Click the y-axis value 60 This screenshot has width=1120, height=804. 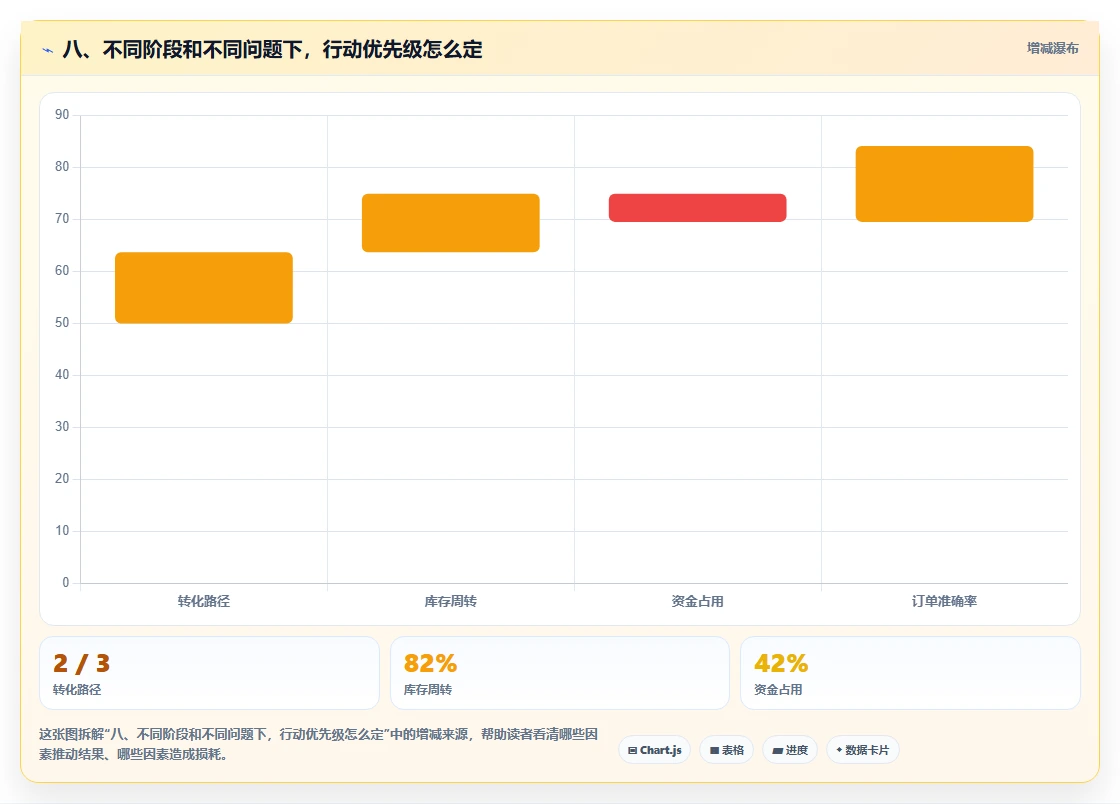(62, 271)
